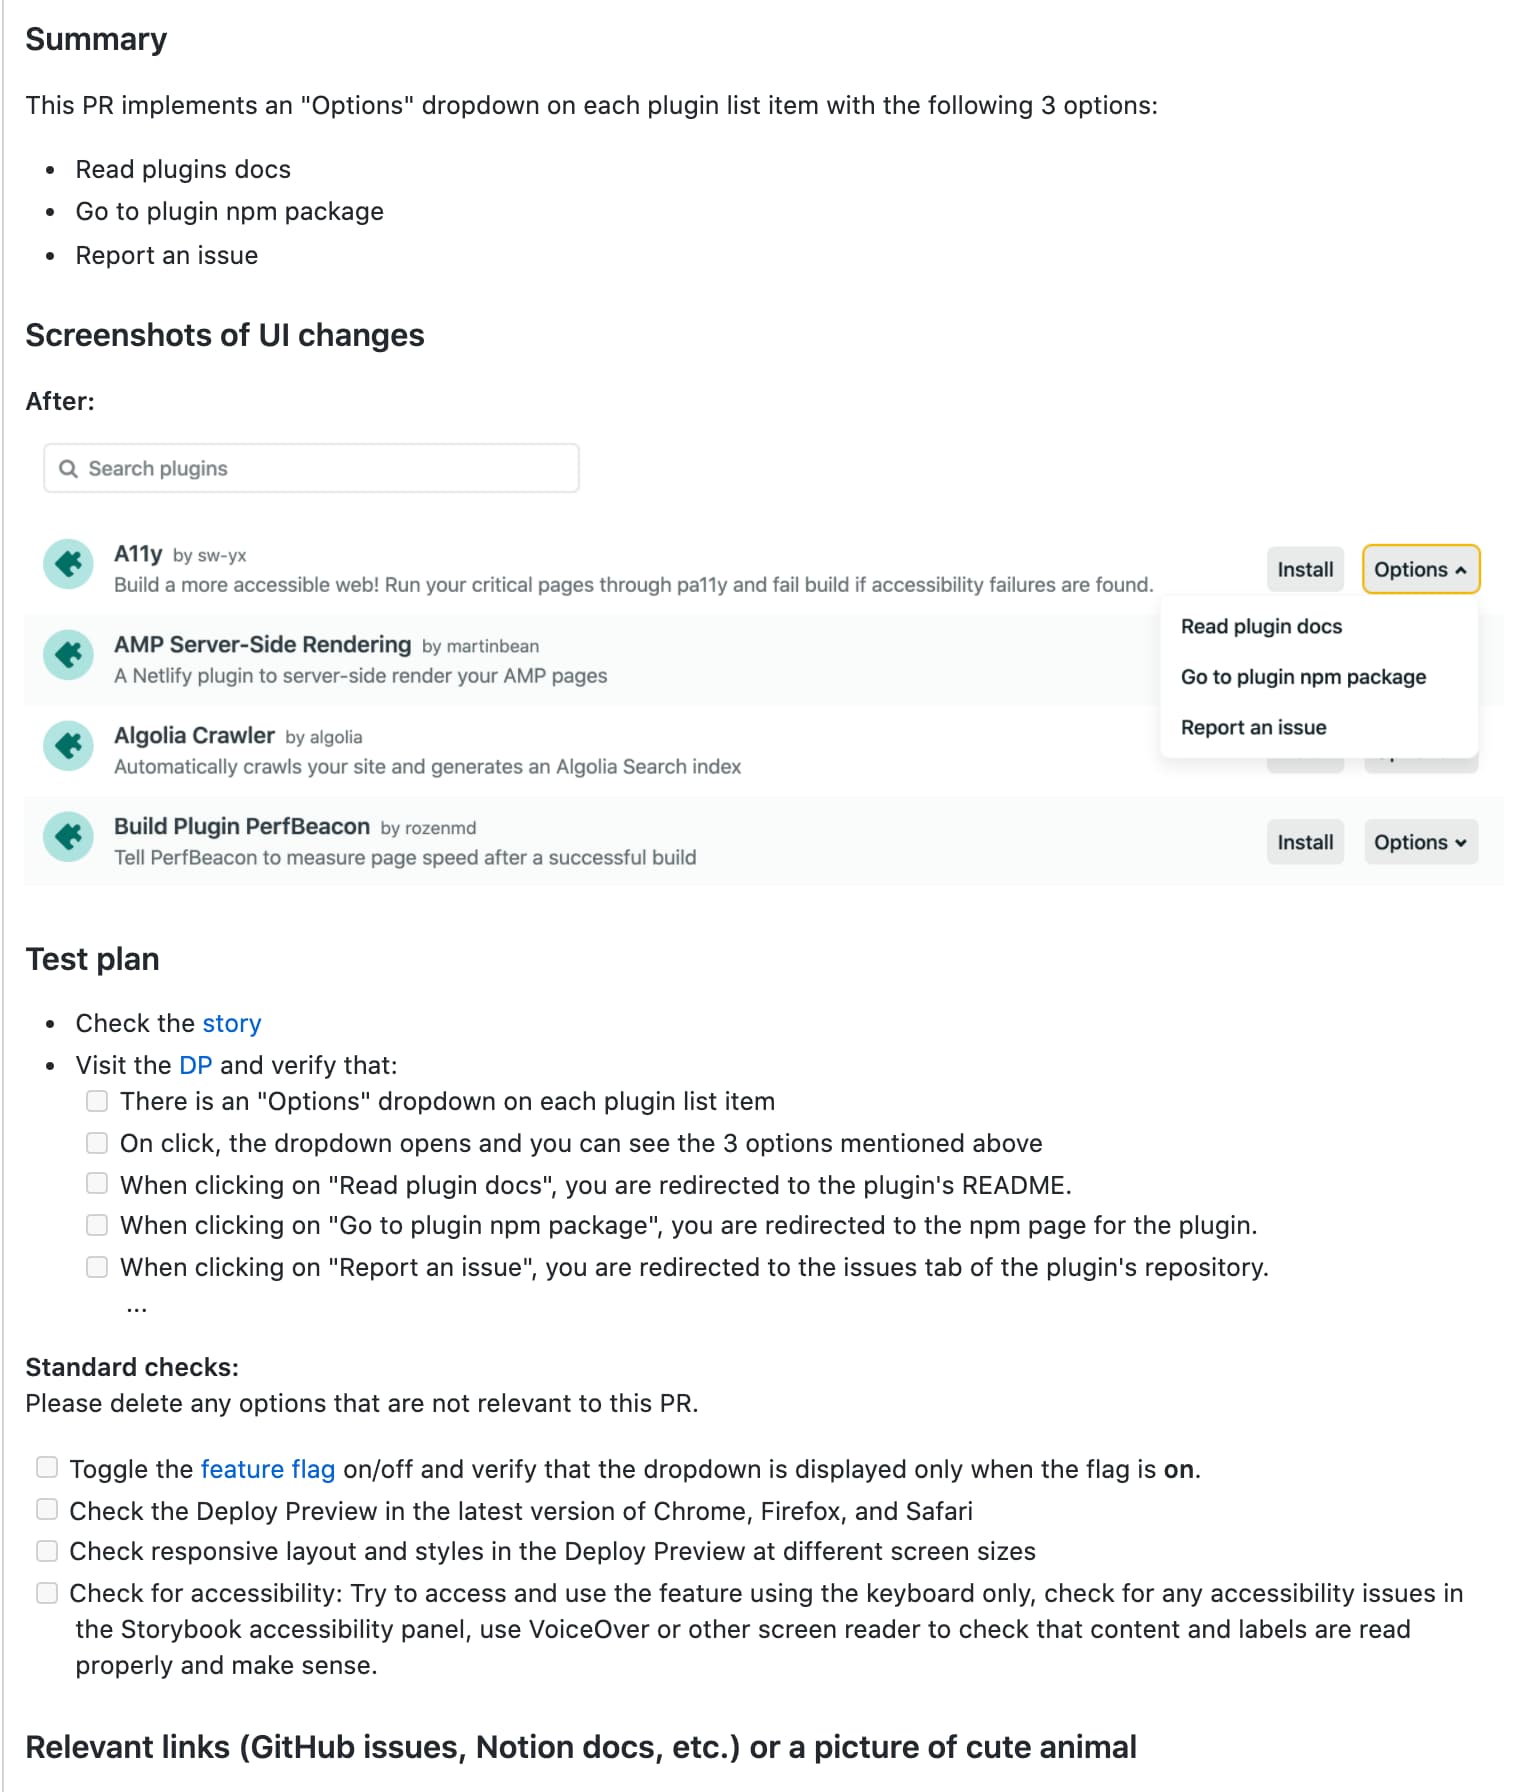
Task: Choose "Go to plugin npm package"
Action: tap(1303, 677)
